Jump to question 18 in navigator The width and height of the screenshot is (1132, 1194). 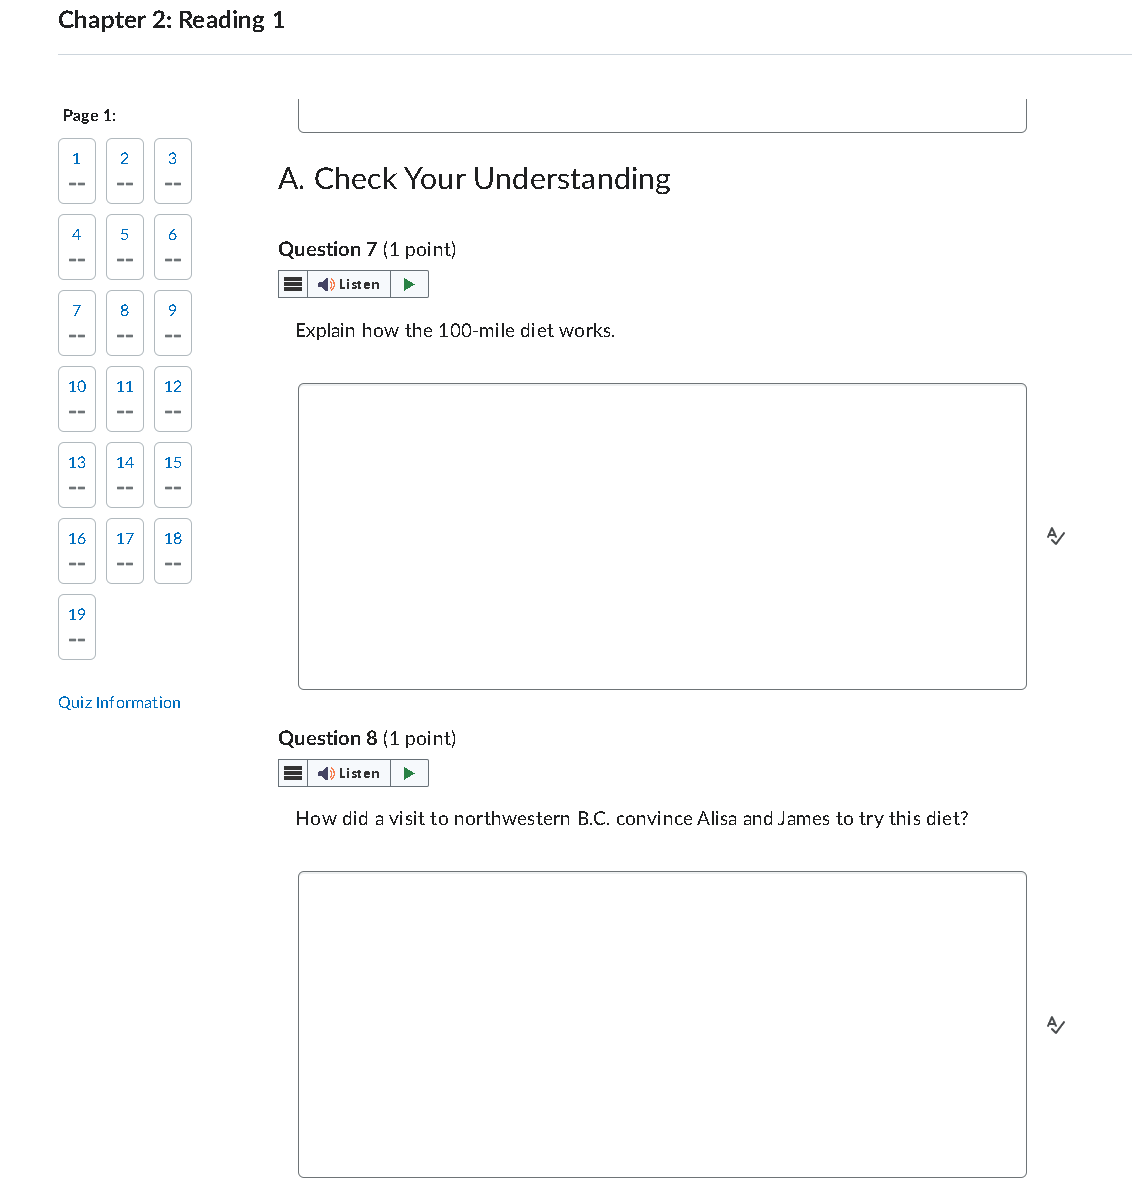pyautogui.click(x=173, y=551)
